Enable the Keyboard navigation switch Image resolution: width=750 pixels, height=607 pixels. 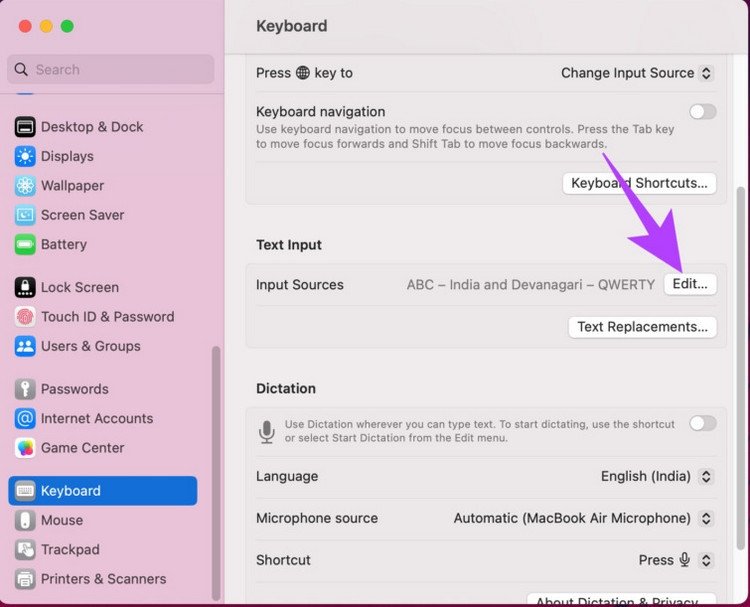click(703, 112)
